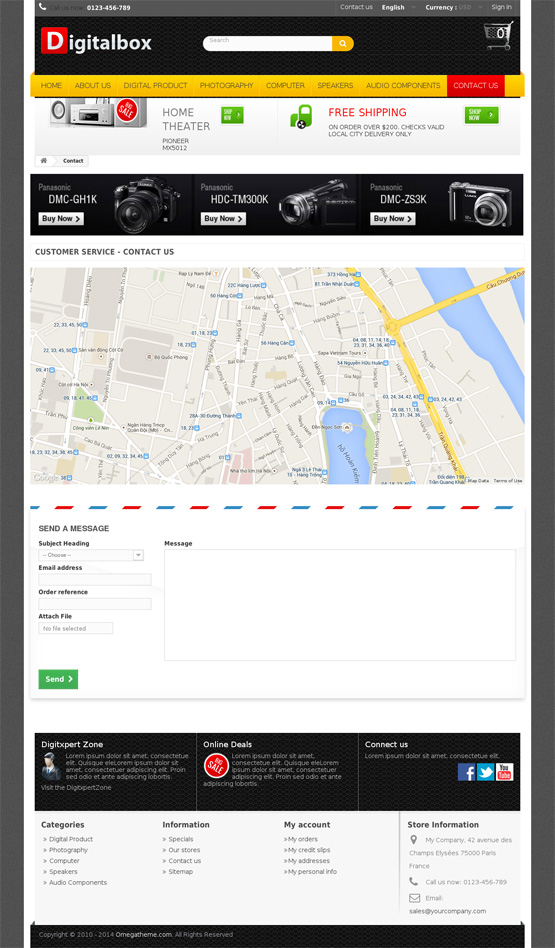Focus the Email address field
Viewport: 555px width, 948px height.
(x=95, y=580)
